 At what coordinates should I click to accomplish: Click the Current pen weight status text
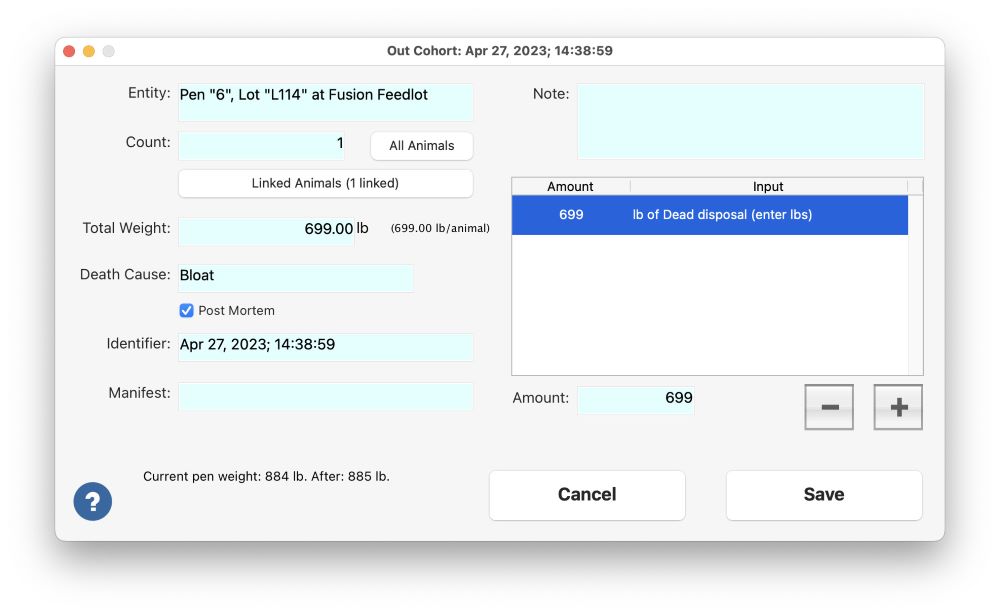(x=266, y=476)
